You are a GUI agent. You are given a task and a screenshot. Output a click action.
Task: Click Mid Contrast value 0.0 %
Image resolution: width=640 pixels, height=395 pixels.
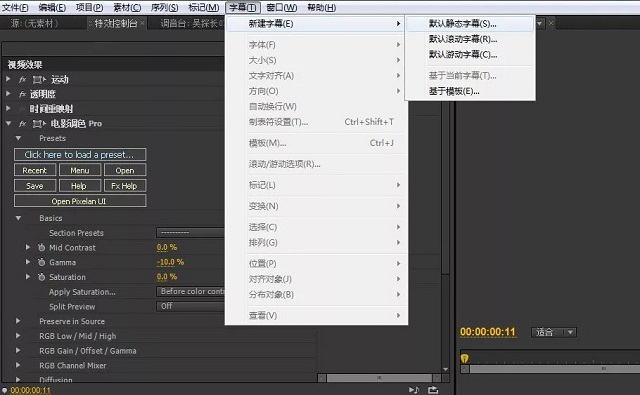click(x=167, y=247)
